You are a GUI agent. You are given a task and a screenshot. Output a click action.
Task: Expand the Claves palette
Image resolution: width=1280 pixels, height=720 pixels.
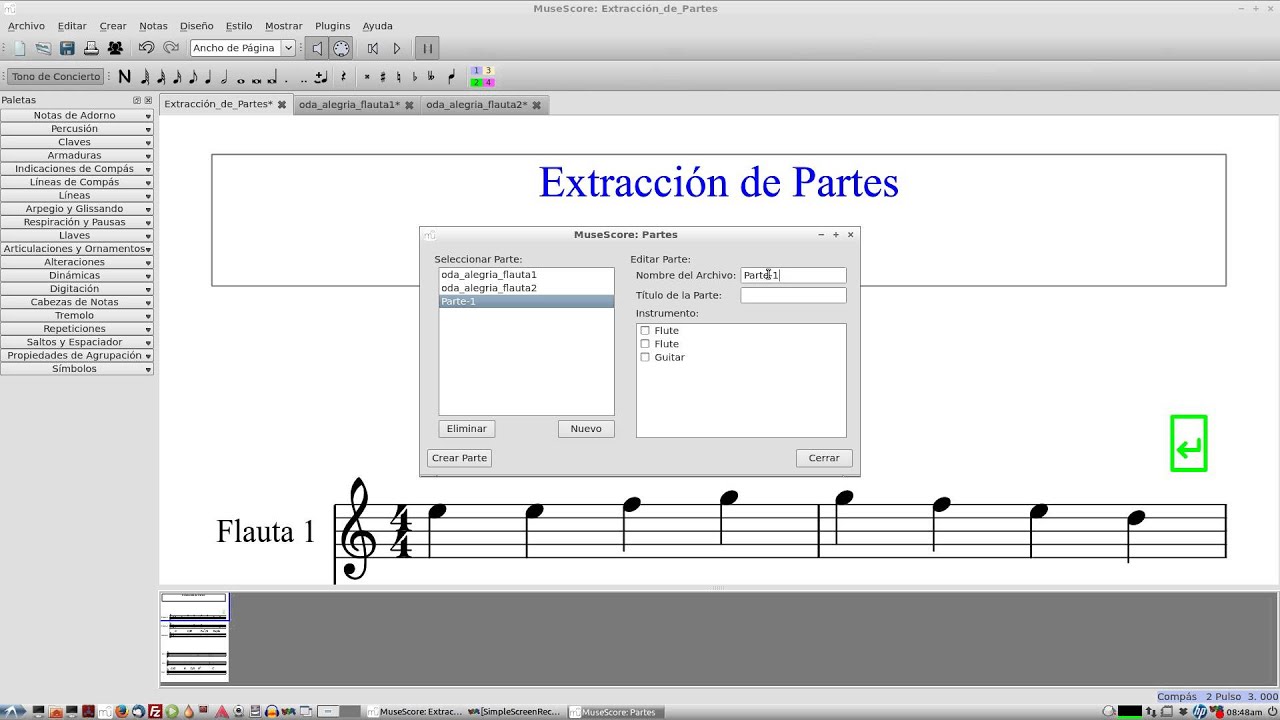point(76,142)
